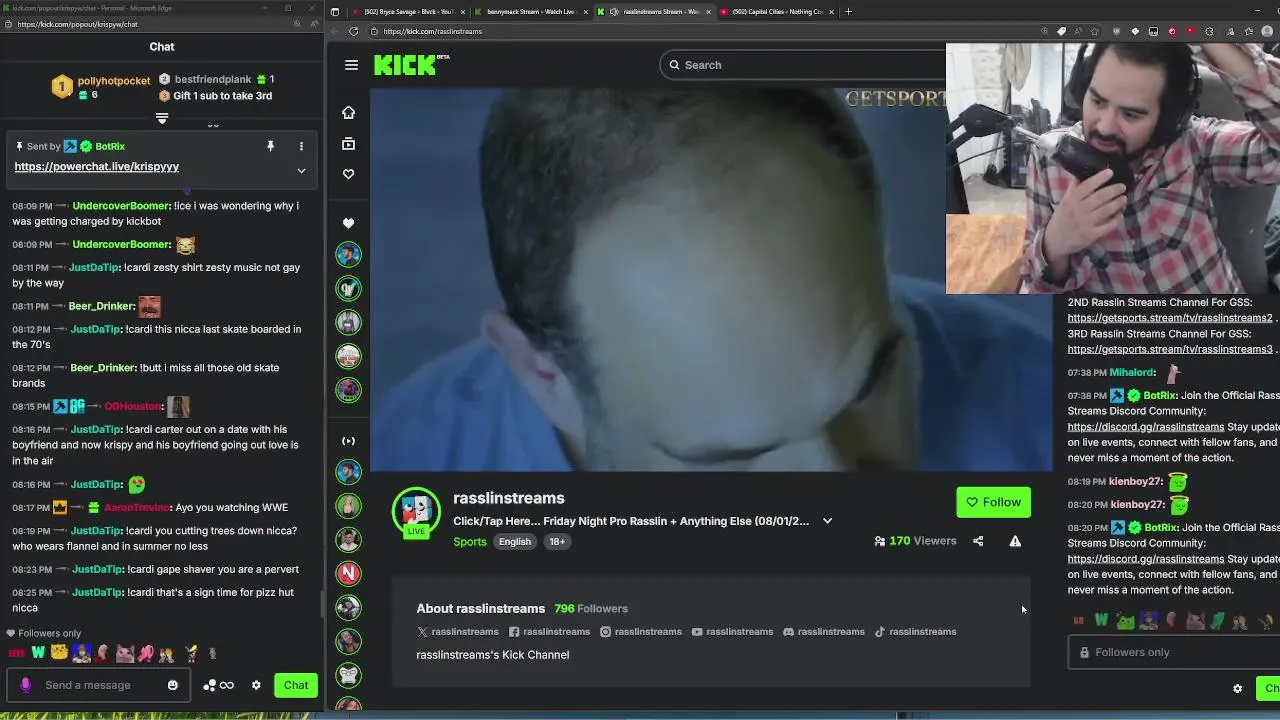Open the Kick hamburger menu
Screen dimensions: 1280x720
pos(351,65)
